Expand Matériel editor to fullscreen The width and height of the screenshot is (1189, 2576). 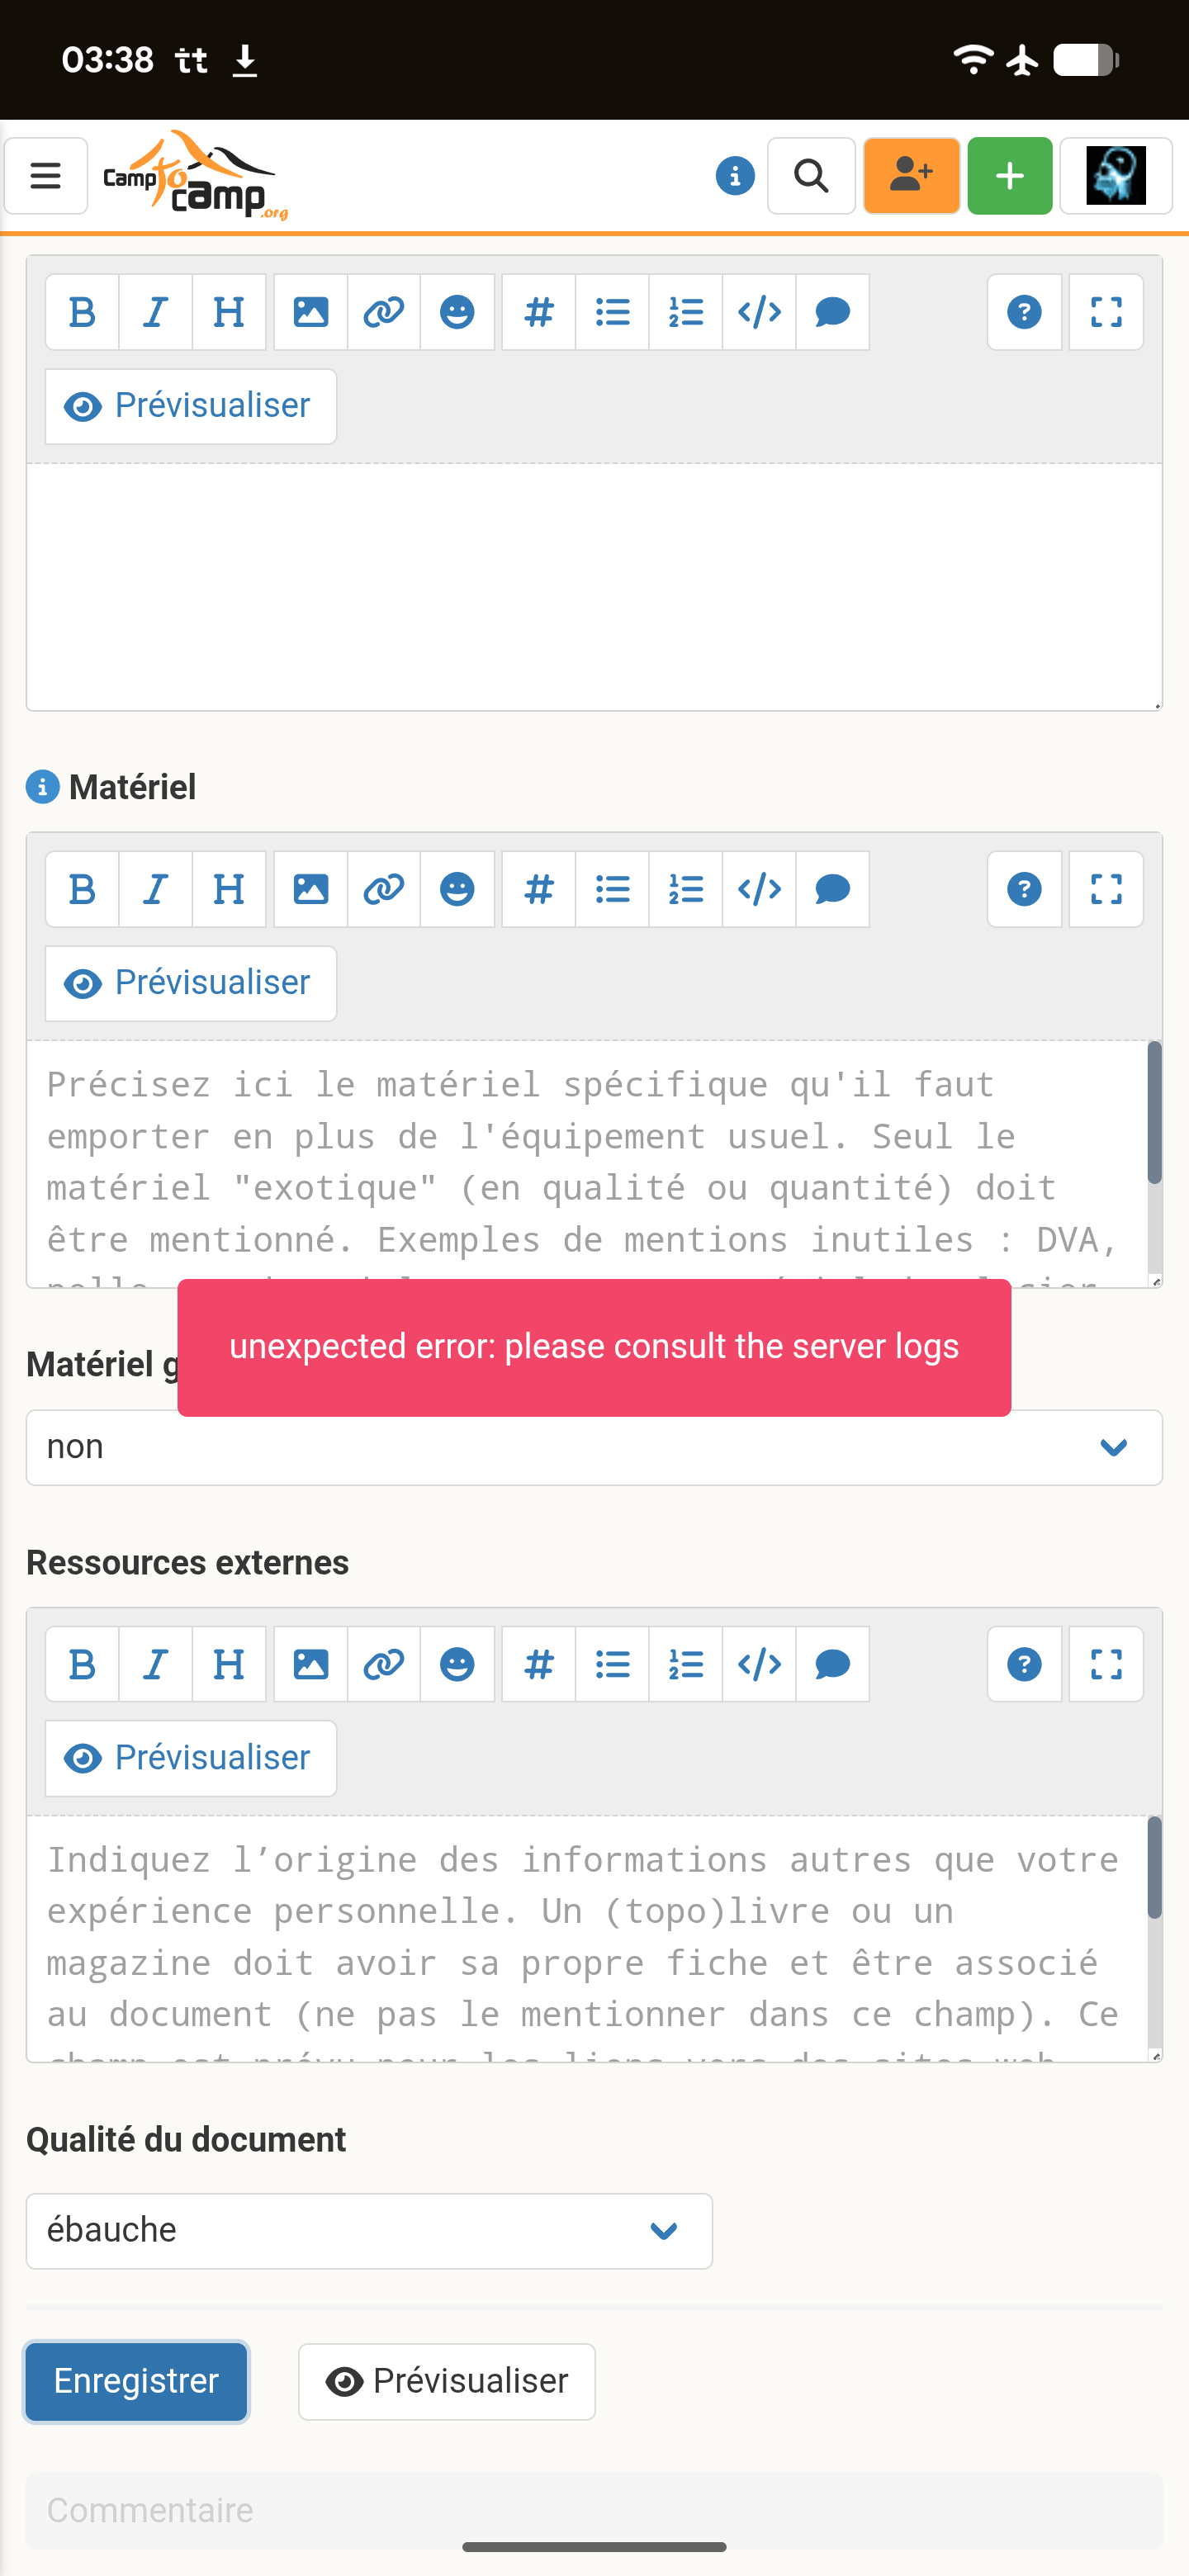[x=1106, y=889]
